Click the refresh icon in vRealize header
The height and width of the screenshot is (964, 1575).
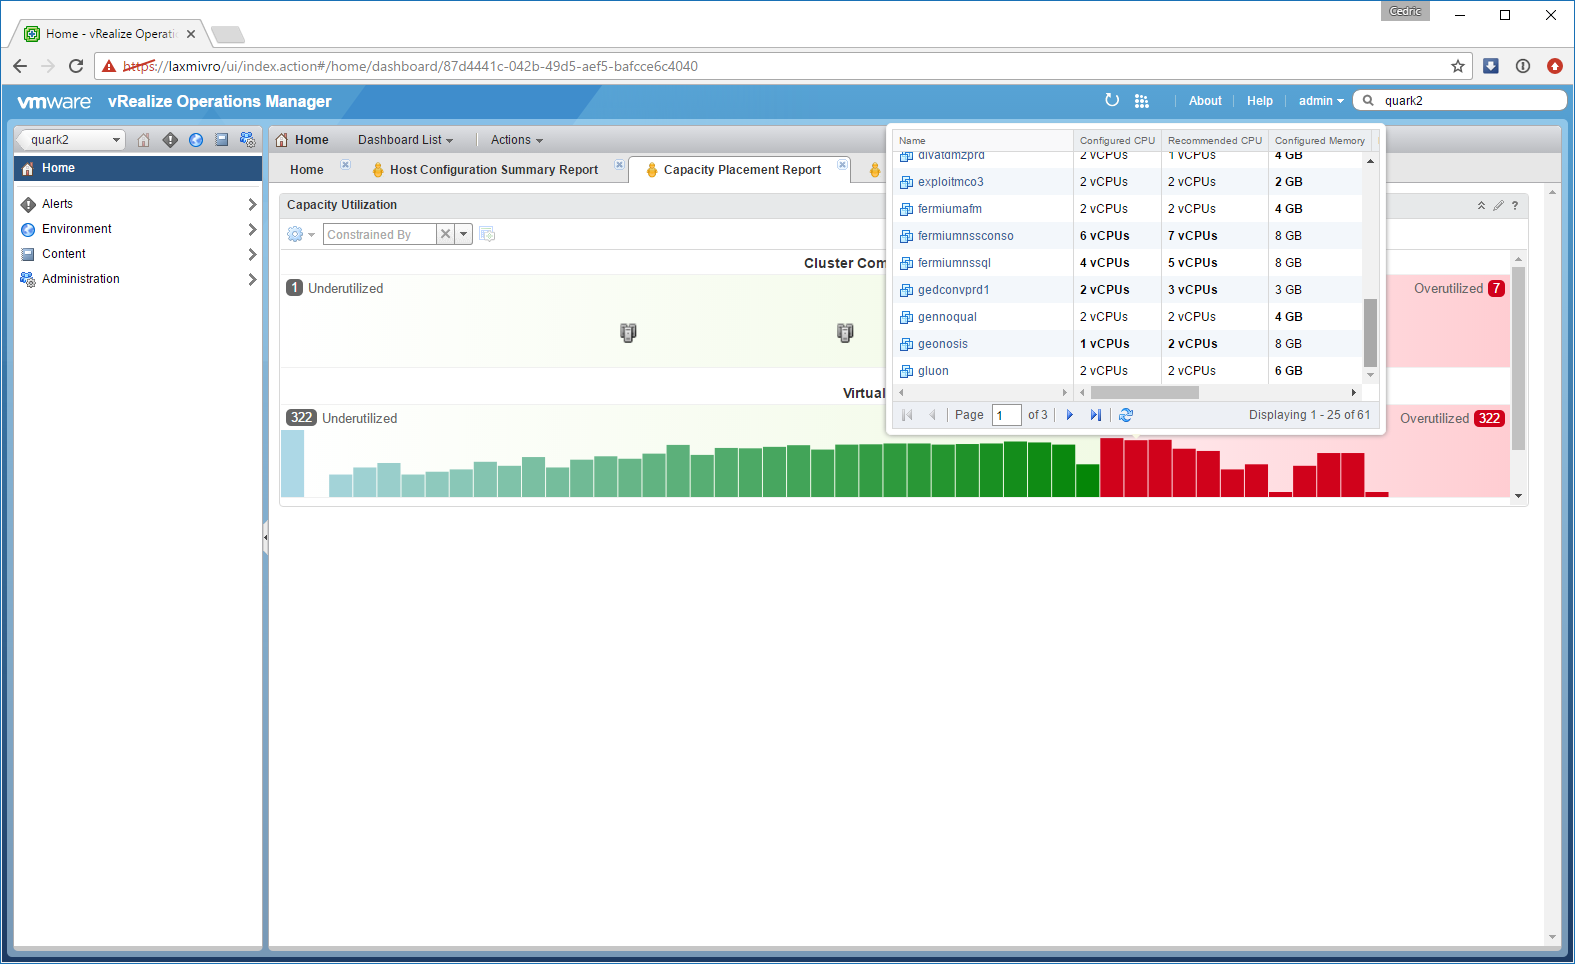(x=1112, y=100)
